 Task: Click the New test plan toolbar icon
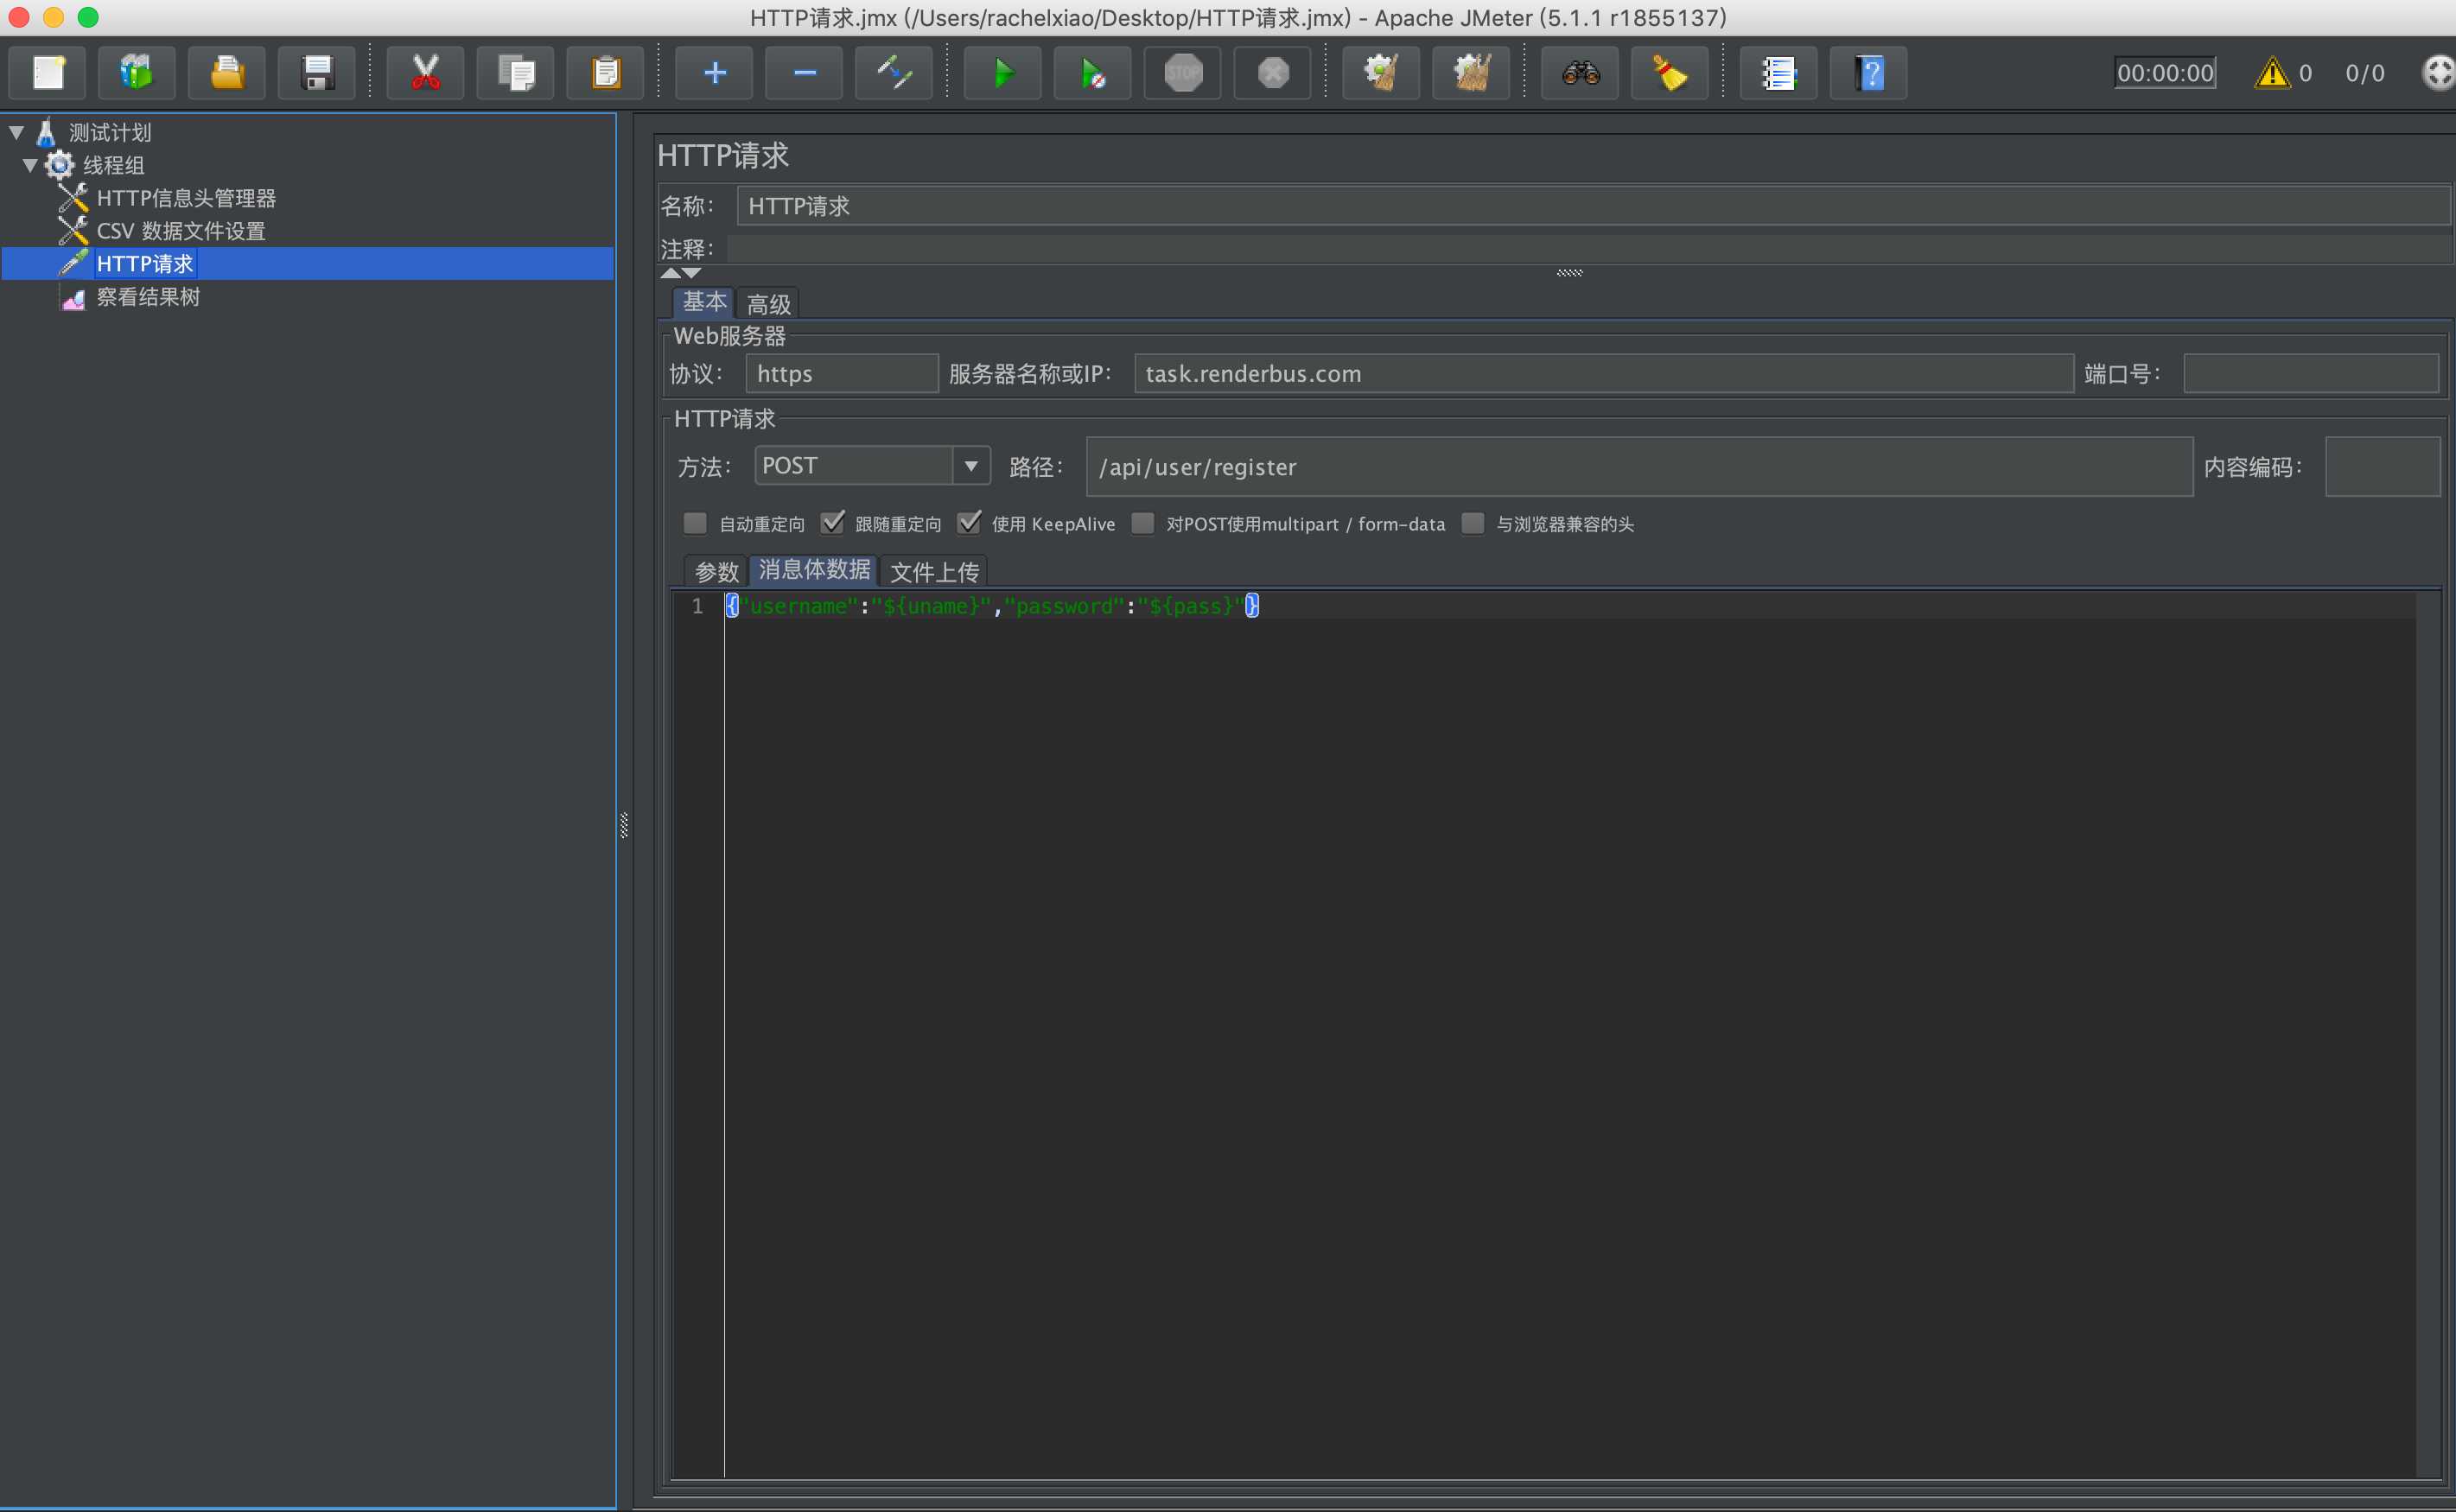[x=48, y=73]
